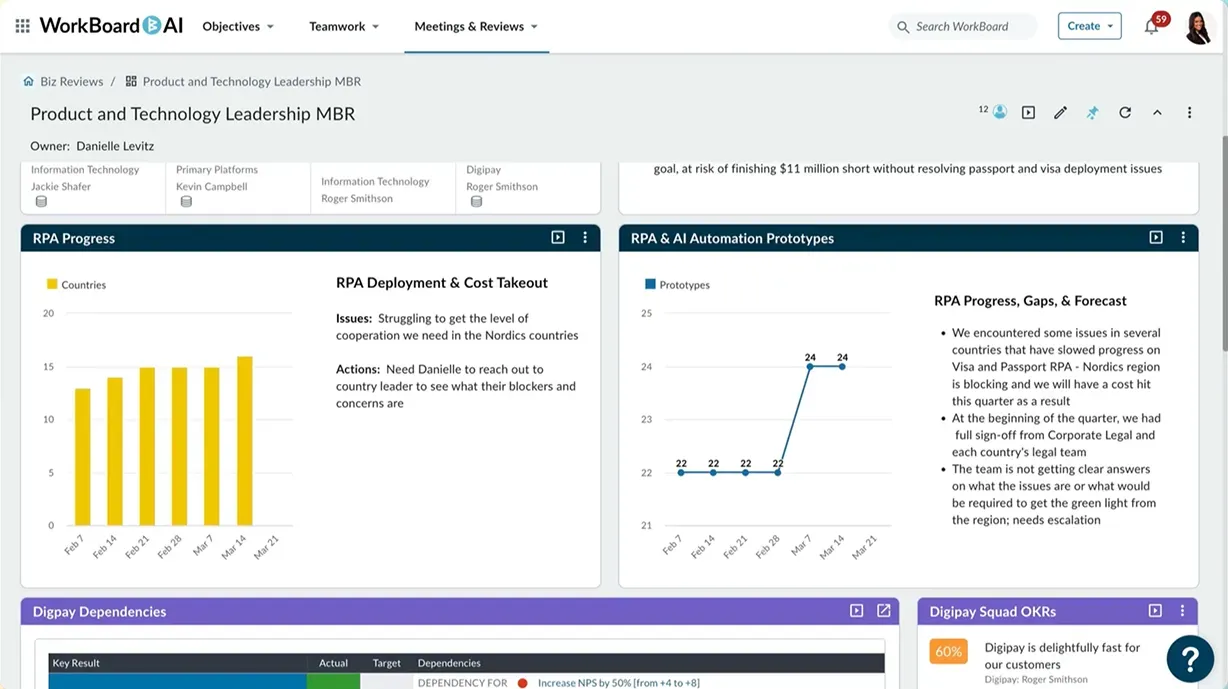Present the Digipay Dependencies panel

click(x=856, y=611)
